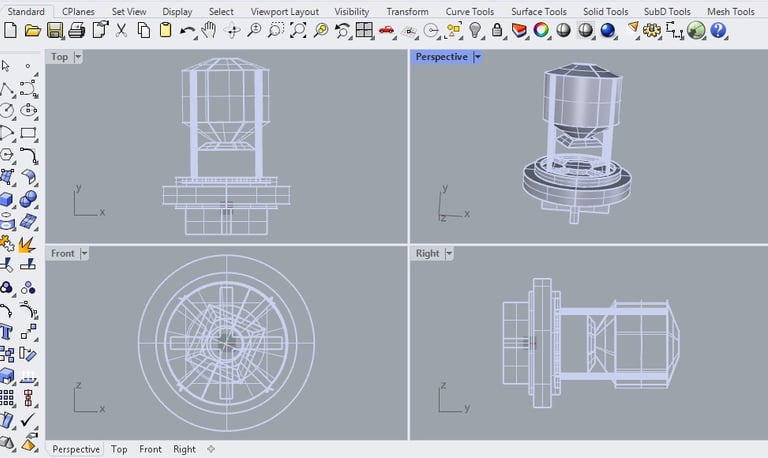
Task: Launch Grasshopper with the green icon
Action: point(696,30)
